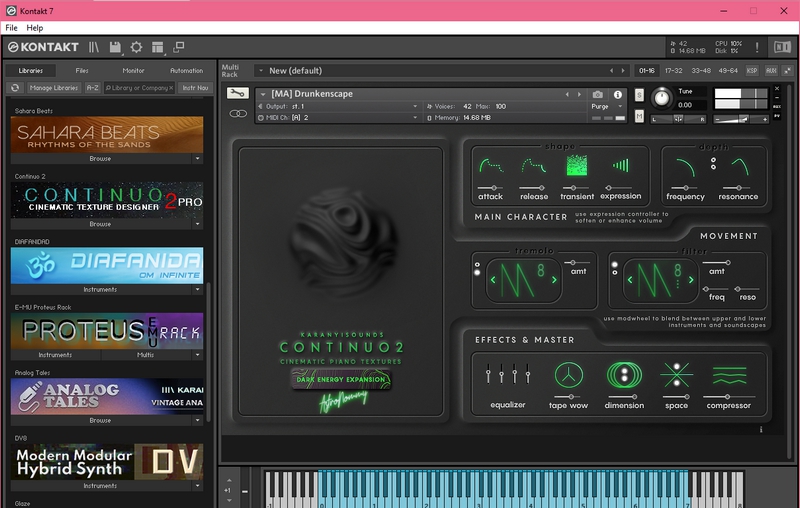Click the Manage Libraries button

point(52,88)
